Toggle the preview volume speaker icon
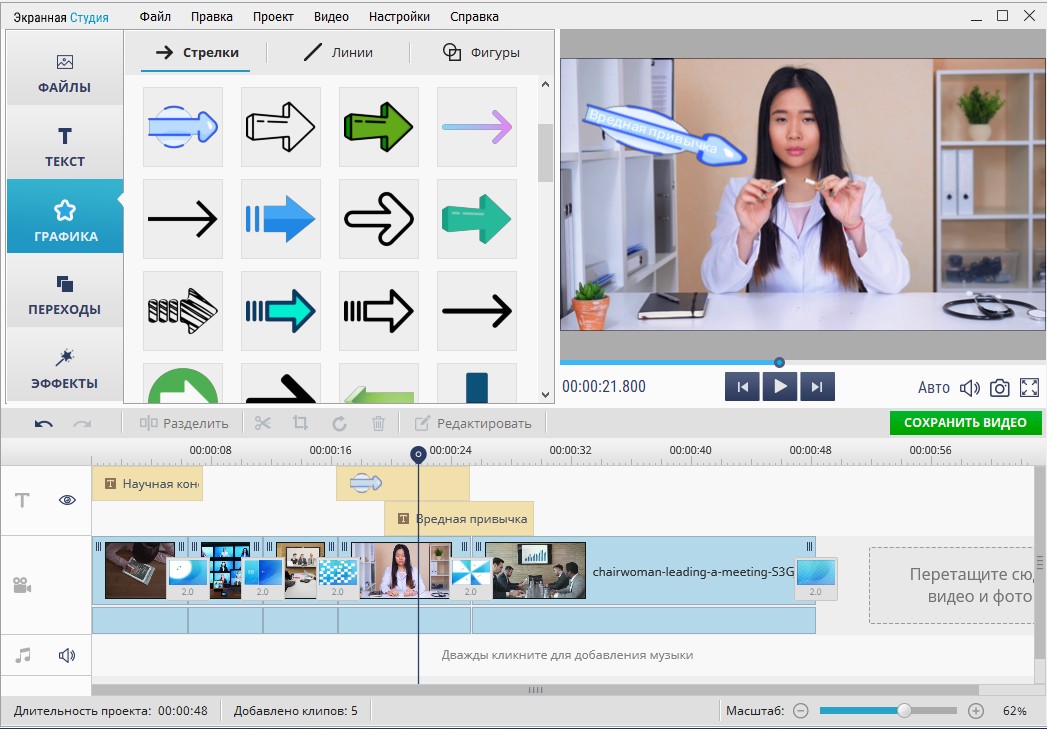The width and height of the screenshot is (1047, 729). coord(970,388)
